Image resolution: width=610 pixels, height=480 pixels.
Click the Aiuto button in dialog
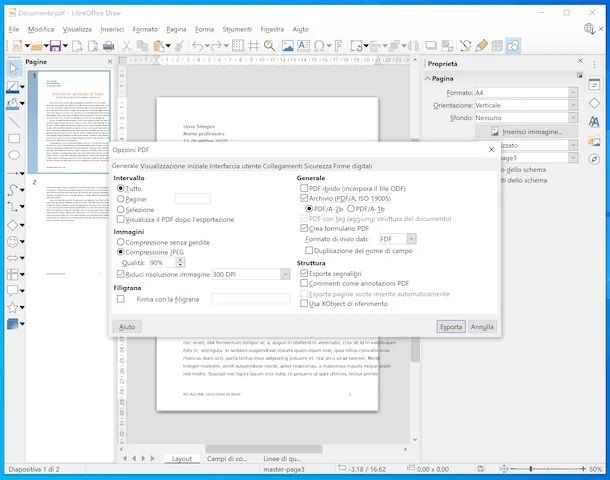pos(127,327)
